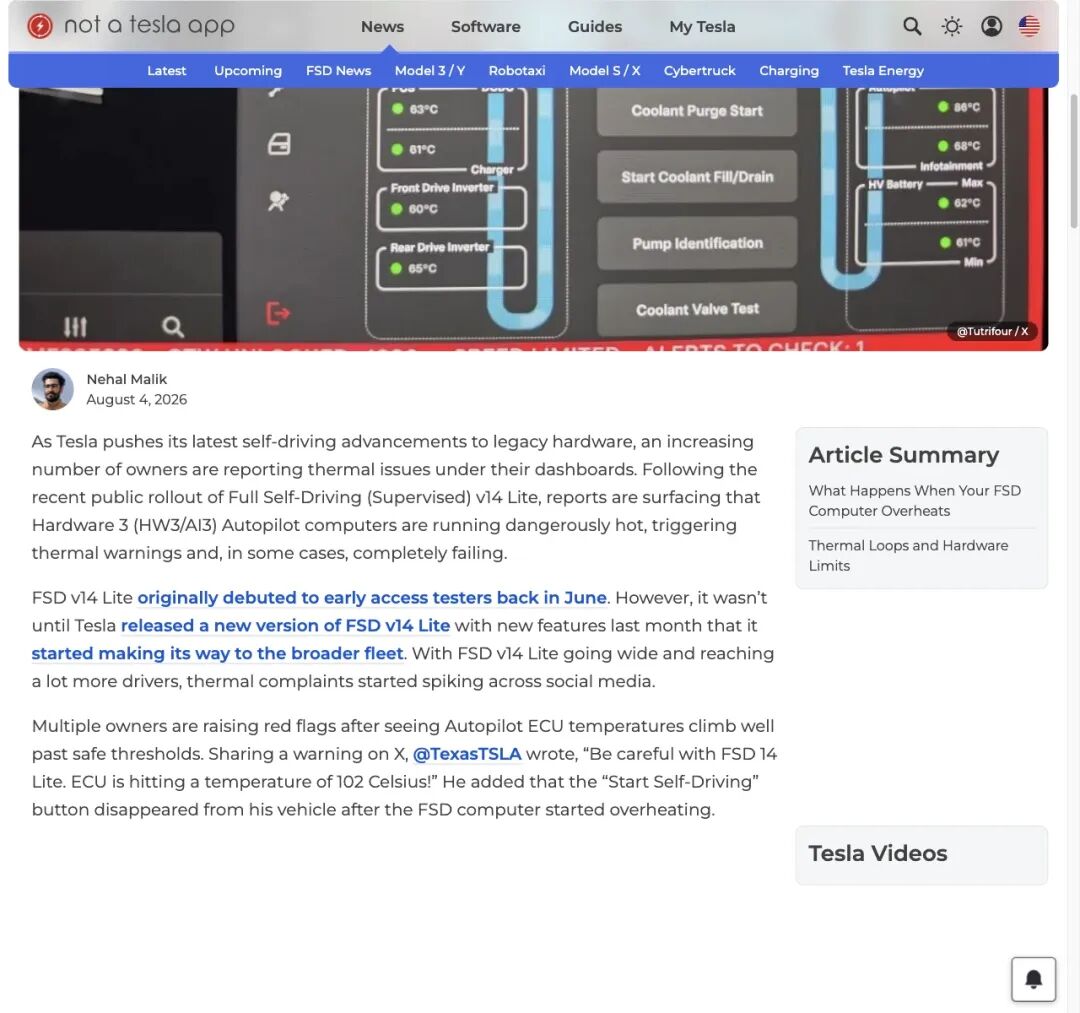Select FSD News category

click(x=338, y=70)
